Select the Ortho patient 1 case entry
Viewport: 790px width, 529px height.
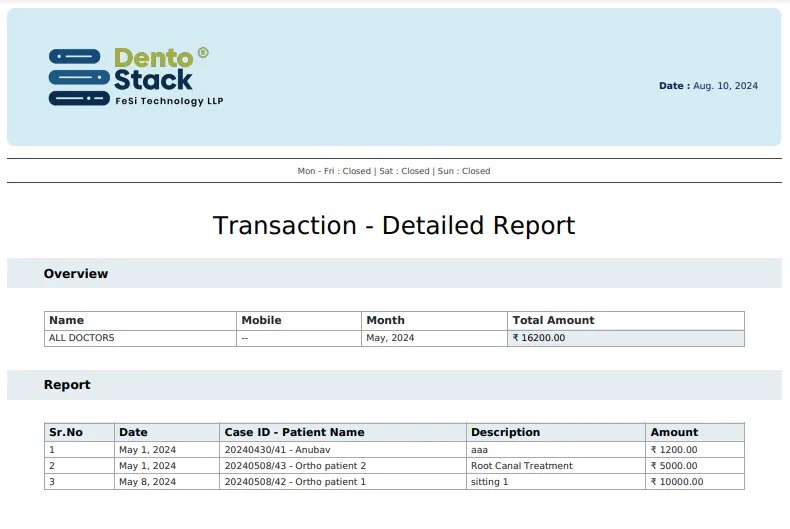[x=295, y=482]
